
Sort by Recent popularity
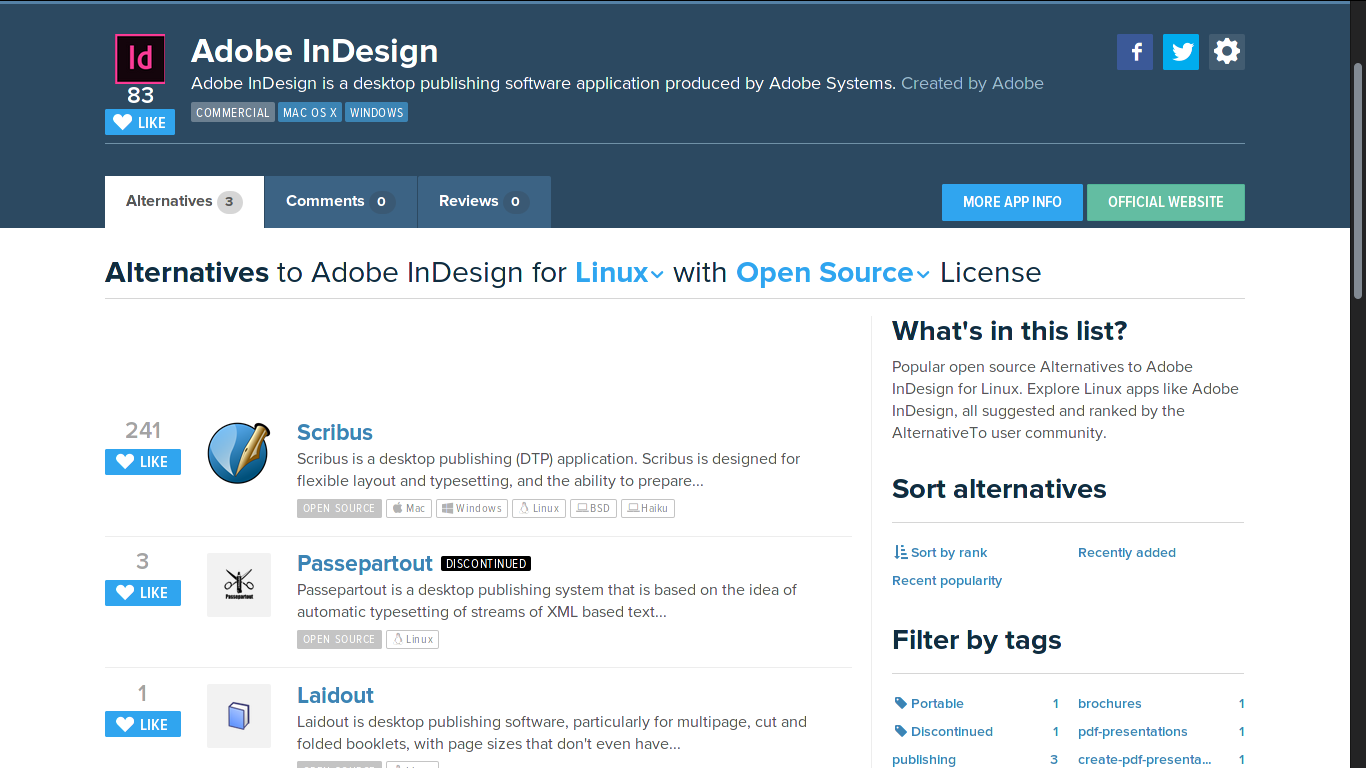tap(947, 580)
